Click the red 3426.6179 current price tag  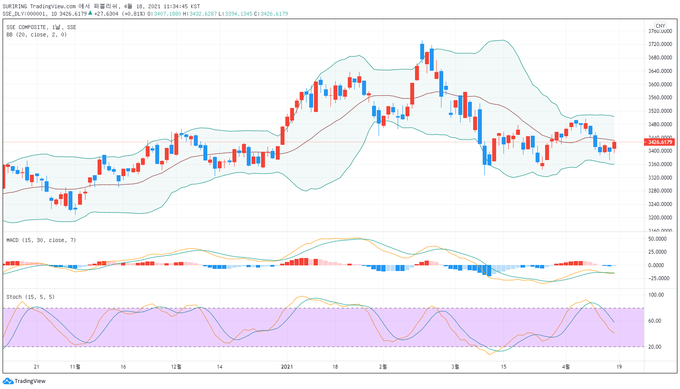[x=660, y=142]
